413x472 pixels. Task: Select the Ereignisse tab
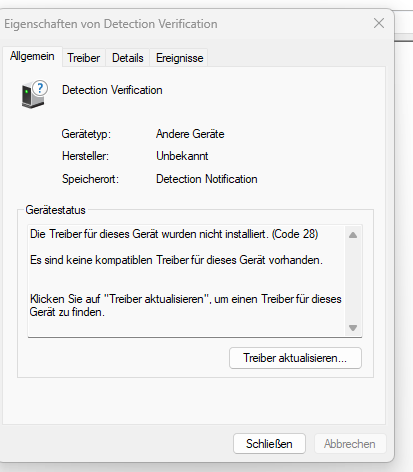point(179,58)
